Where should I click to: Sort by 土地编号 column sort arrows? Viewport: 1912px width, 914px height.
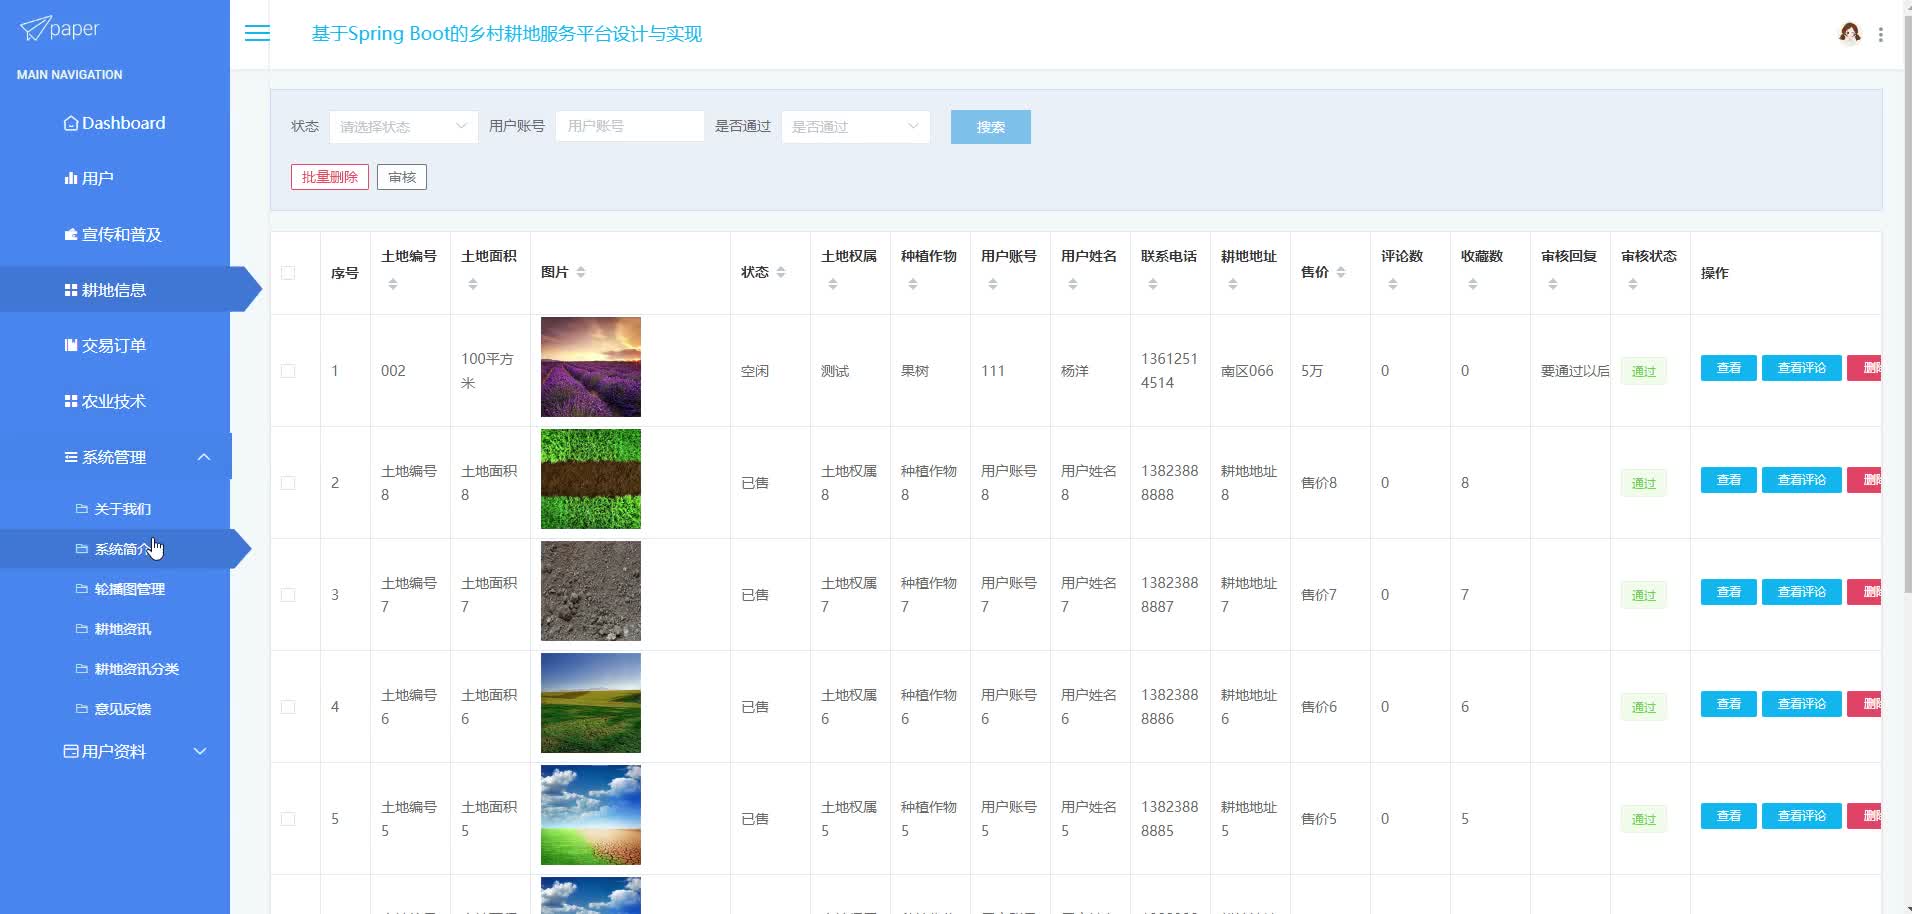393,284
